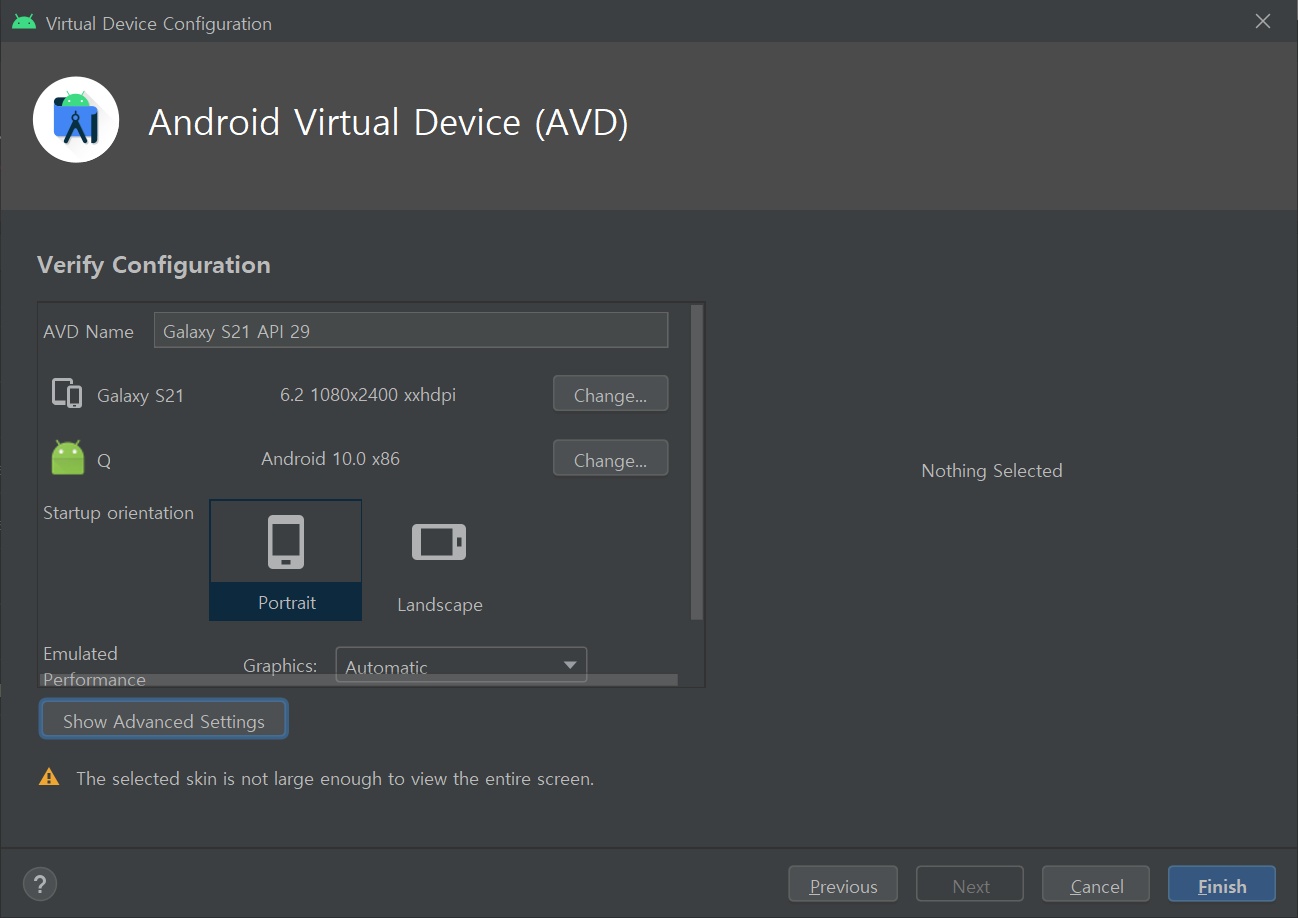The height and width of the screenshot is (918, 1298).
Task: Click the horizontal scrollbar under the configuration panel
Action: 360,680
